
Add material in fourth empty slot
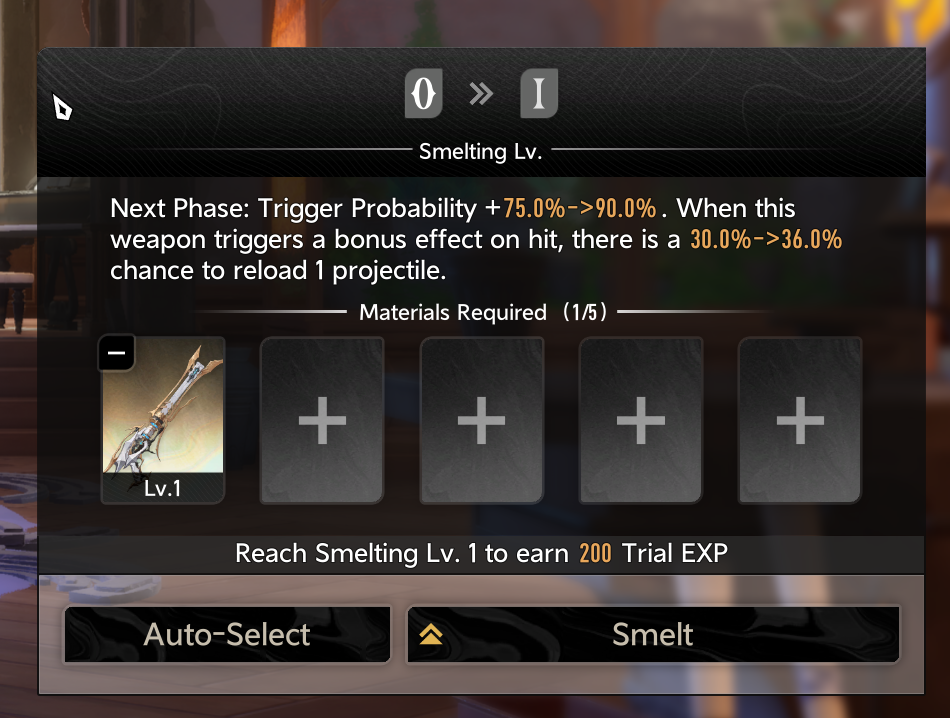(x=641, y=420)
